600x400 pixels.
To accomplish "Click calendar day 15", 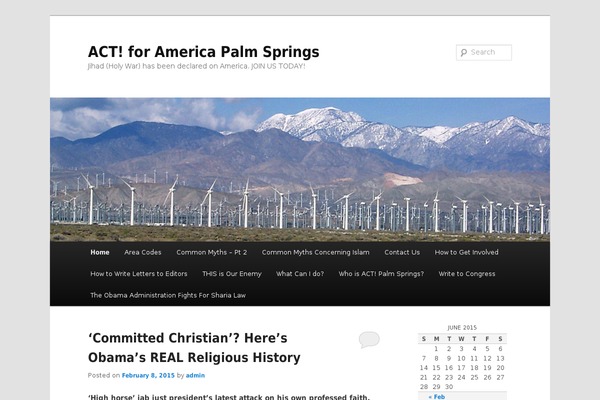I will tap(436, 368).
